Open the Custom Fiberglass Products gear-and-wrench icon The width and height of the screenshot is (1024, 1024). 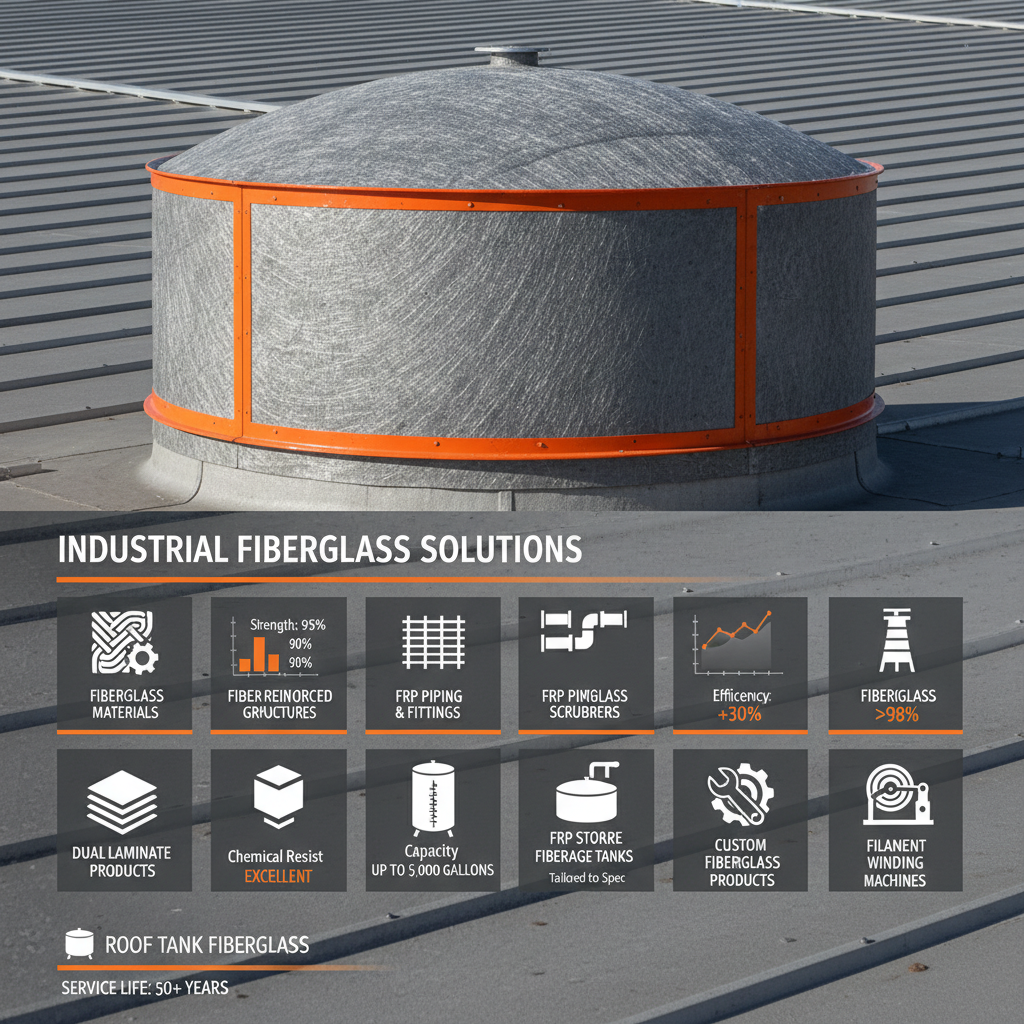click(x=742, y=795)
